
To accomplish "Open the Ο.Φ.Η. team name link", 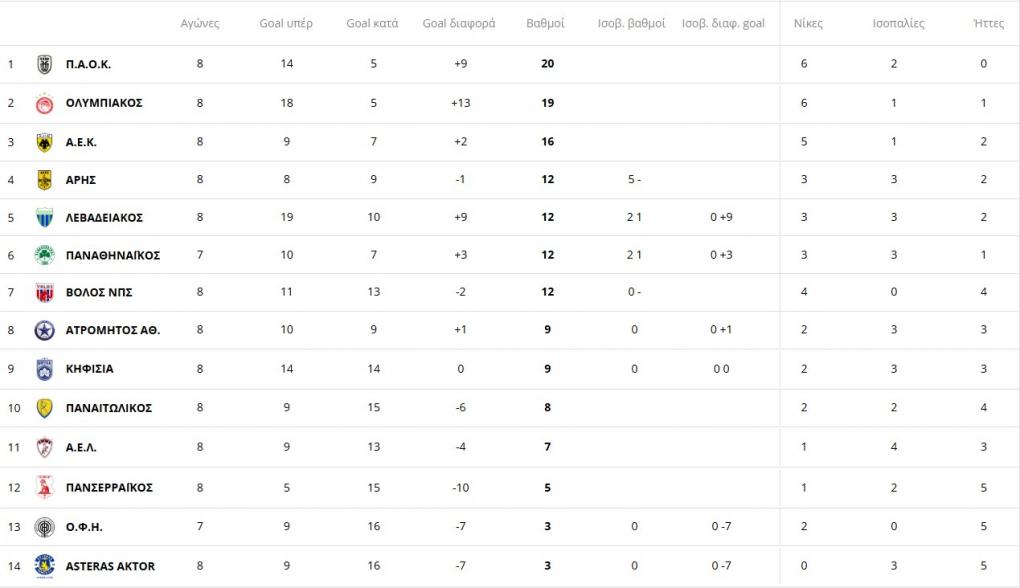I will 84,527.
